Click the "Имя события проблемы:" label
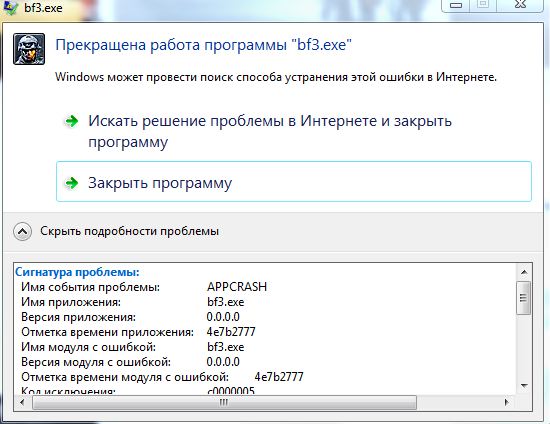The height and width of the screenshot is (424, 550). [x=90, y=287]
